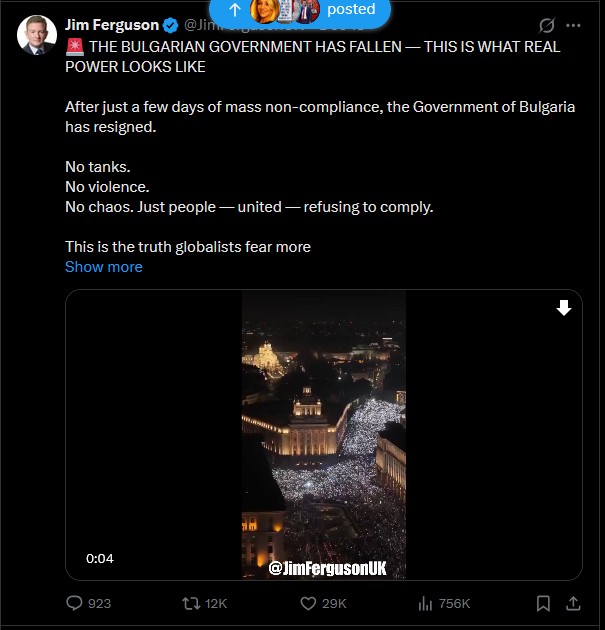This screenshot has width=605, height=630.
Task: Click the @JimFergusonUK watermark on video
Action: pos(327,568)
